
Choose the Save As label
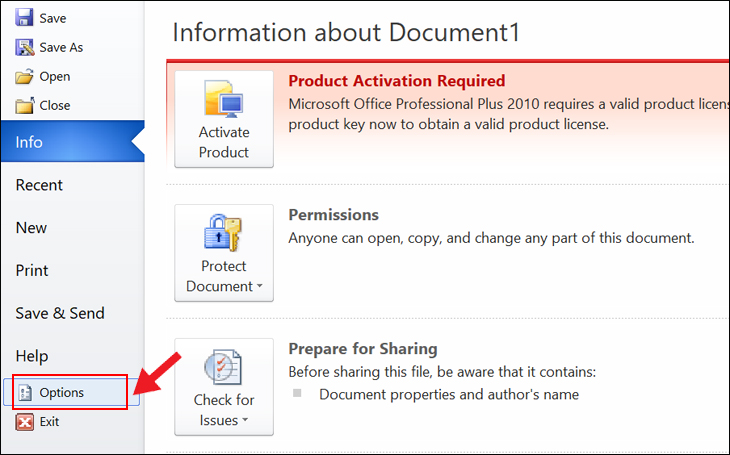pos(61,47)
